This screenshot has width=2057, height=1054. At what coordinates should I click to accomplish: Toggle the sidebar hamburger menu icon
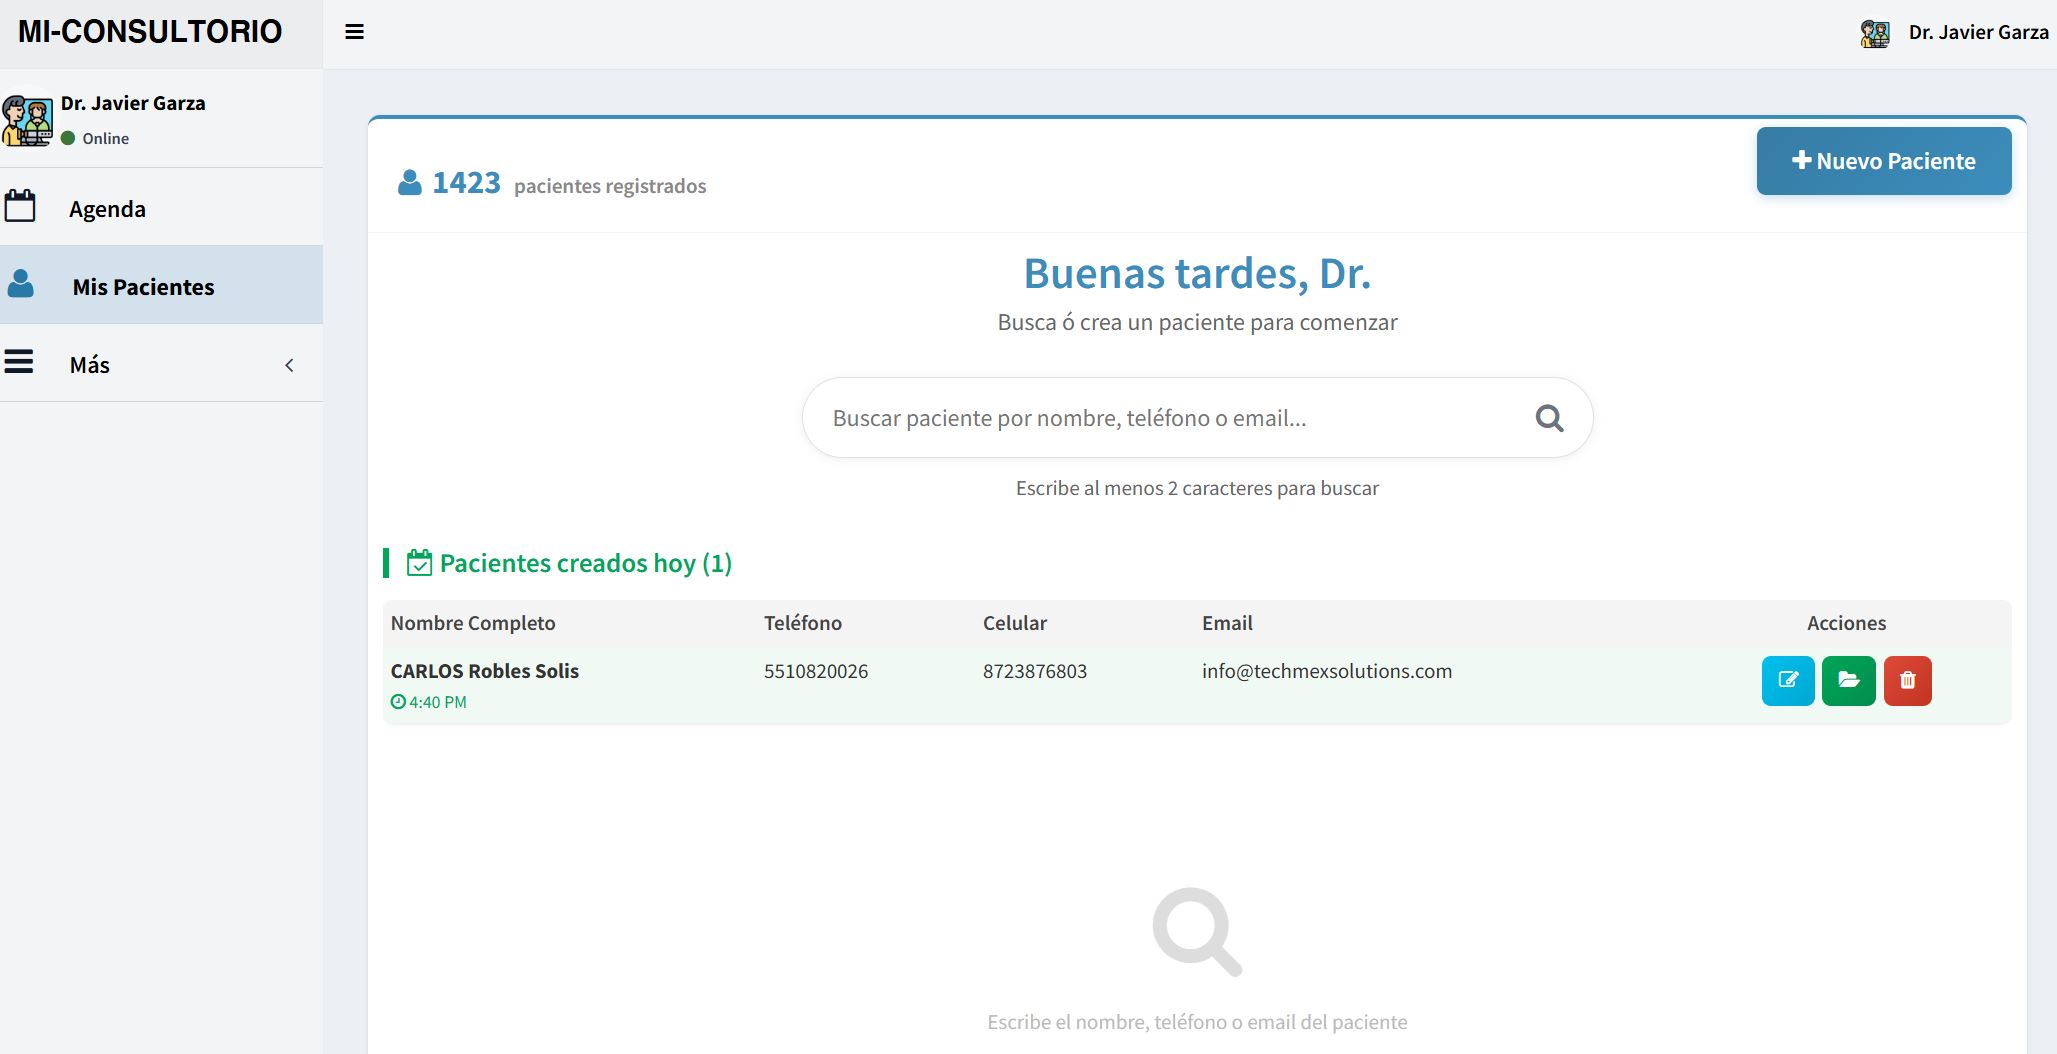coord(354,32)
